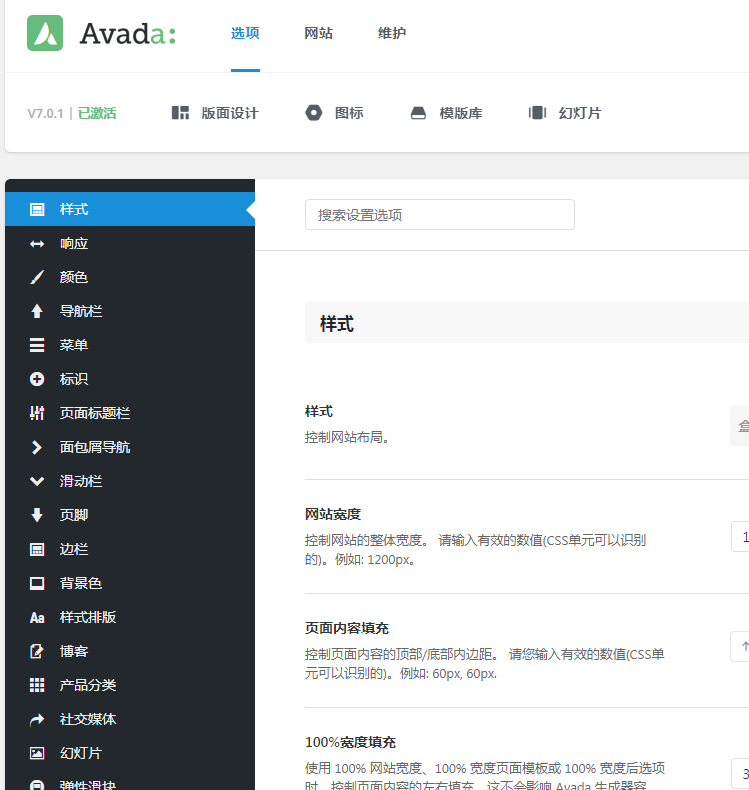Click the 幻灯片 slider icon in top bar

coord(537,113)
